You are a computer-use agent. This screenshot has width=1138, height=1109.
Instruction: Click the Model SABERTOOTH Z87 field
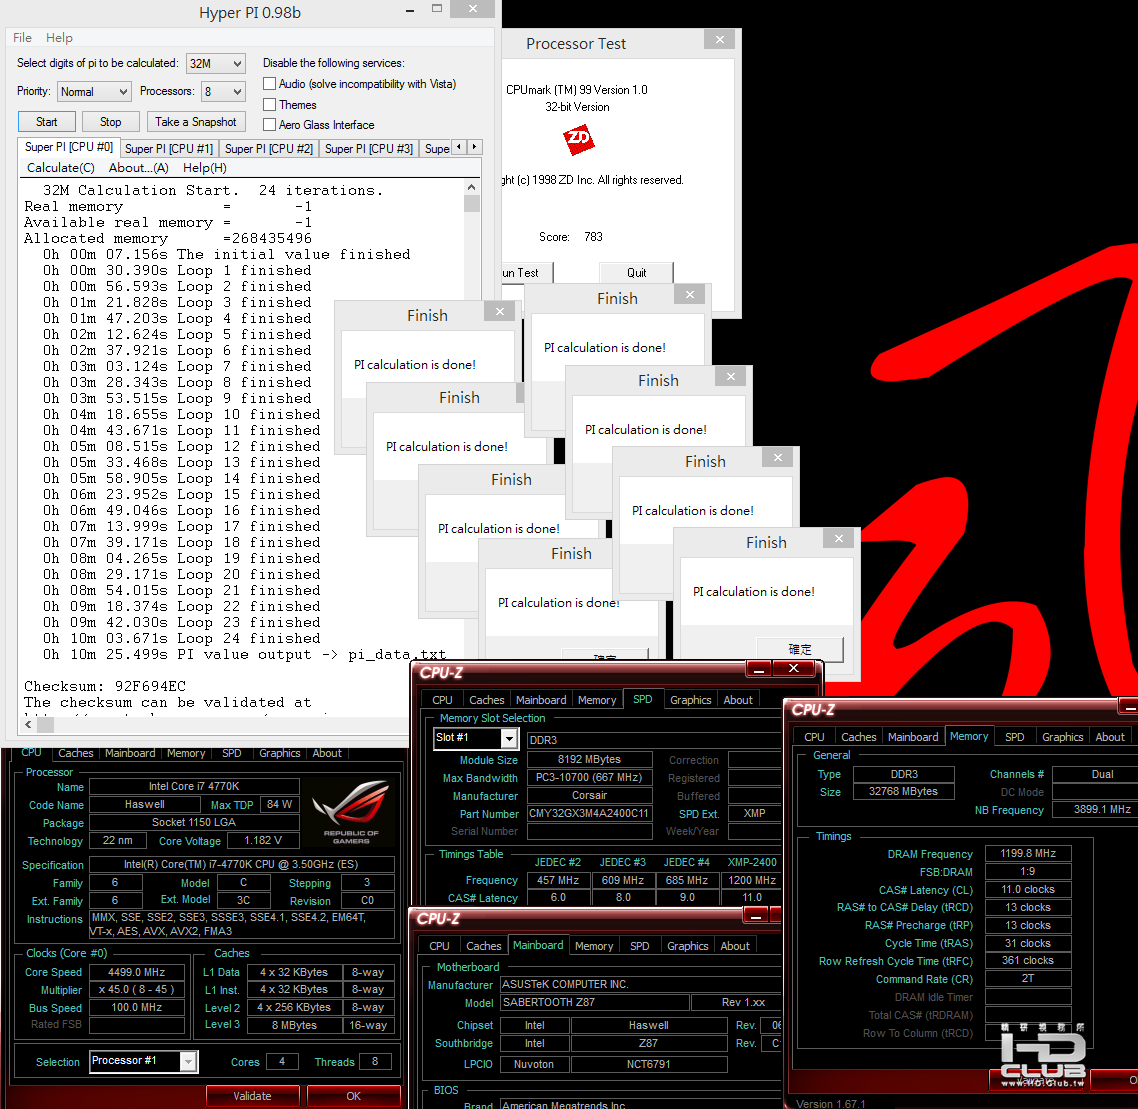[594, 1002]
